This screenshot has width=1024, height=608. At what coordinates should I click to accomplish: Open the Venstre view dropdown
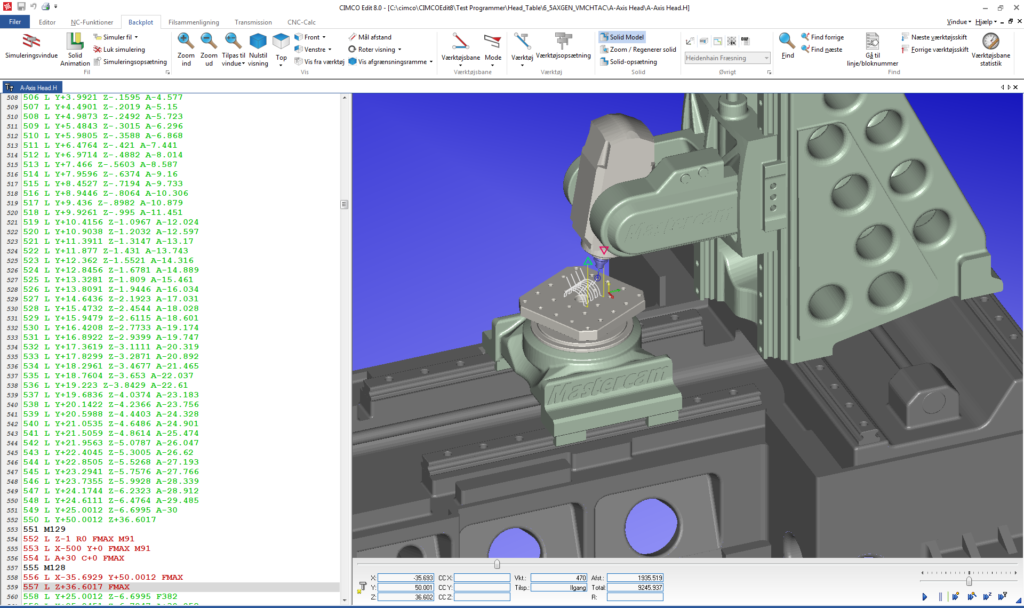313,50
